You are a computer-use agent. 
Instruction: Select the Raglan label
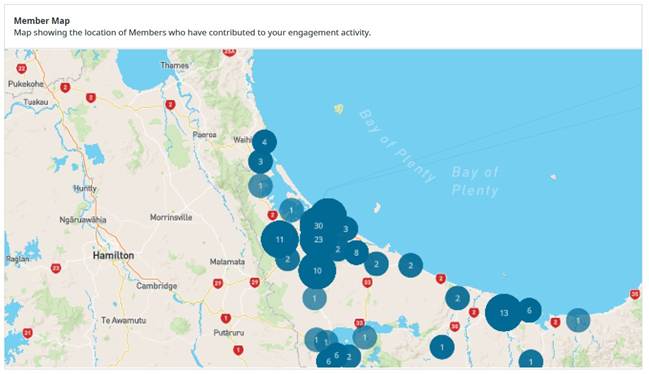[18, 259]
